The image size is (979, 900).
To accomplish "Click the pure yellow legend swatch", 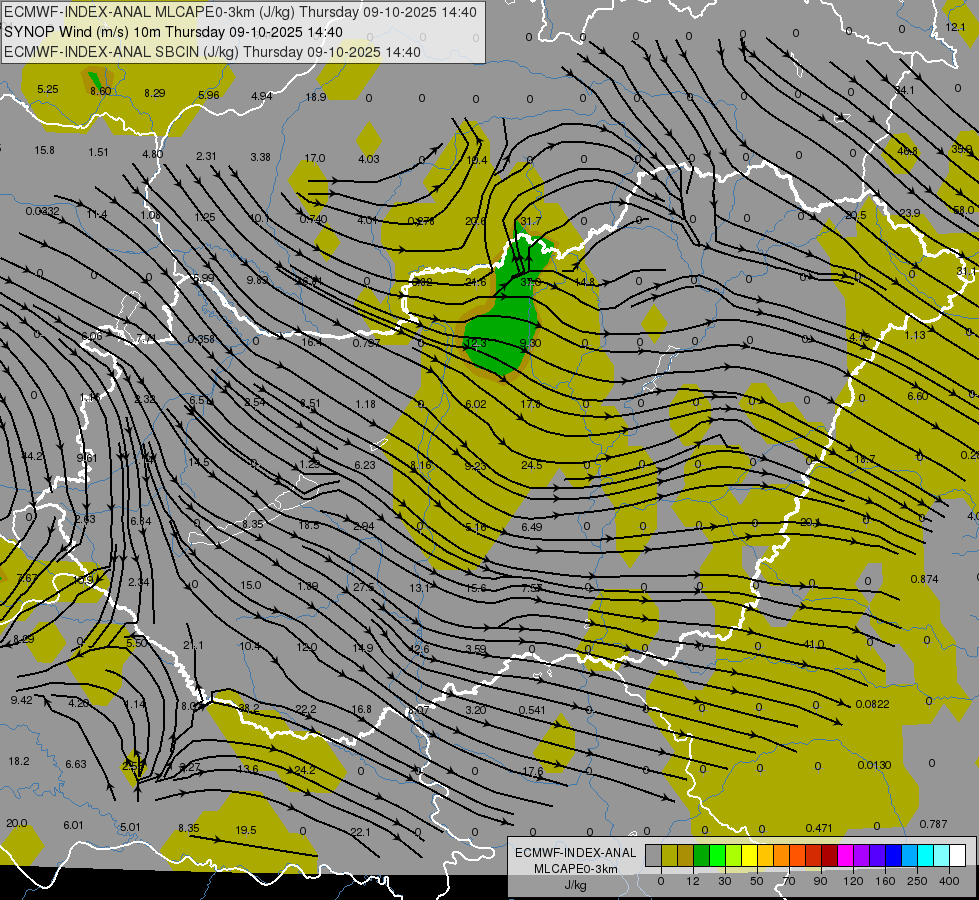I will (749, 855).
